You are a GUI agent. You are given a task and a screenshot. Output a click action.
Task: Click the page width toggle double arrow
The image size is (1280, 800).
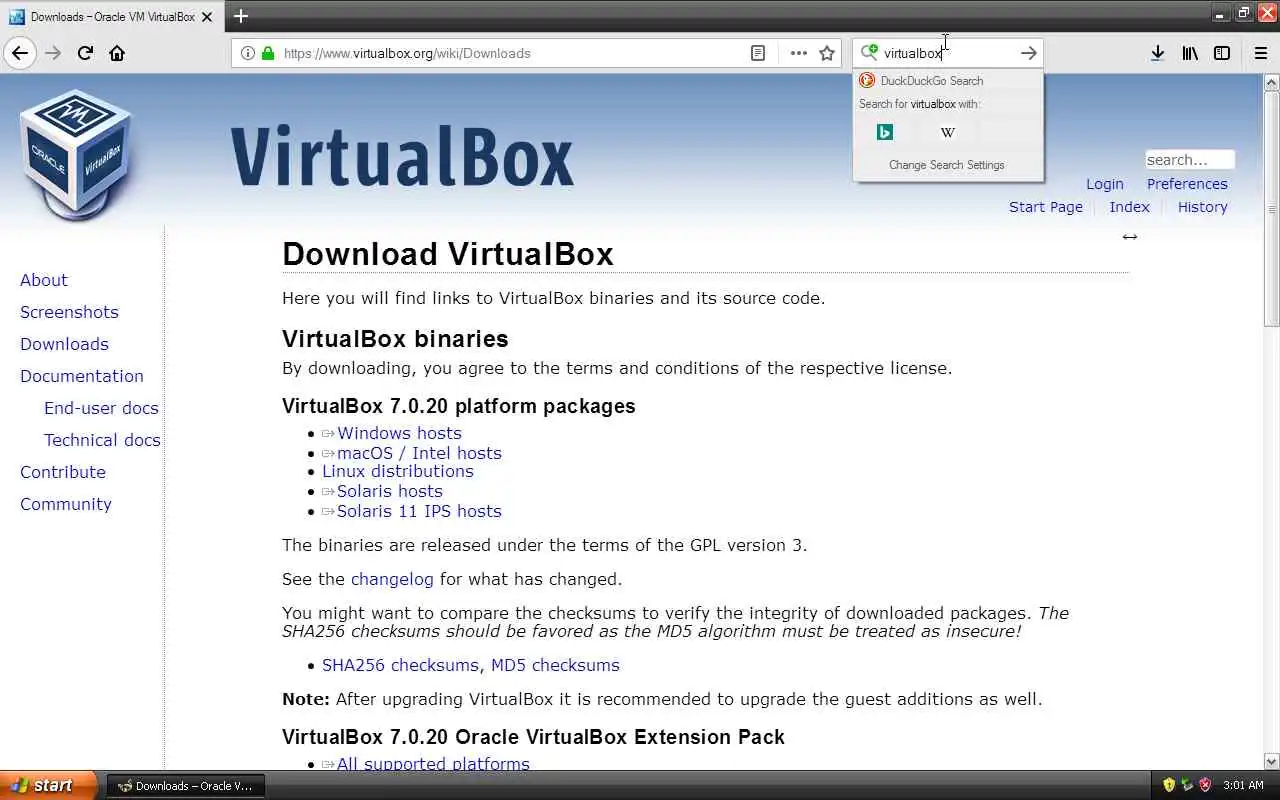pyautogui.click(x=1130, y=237)
